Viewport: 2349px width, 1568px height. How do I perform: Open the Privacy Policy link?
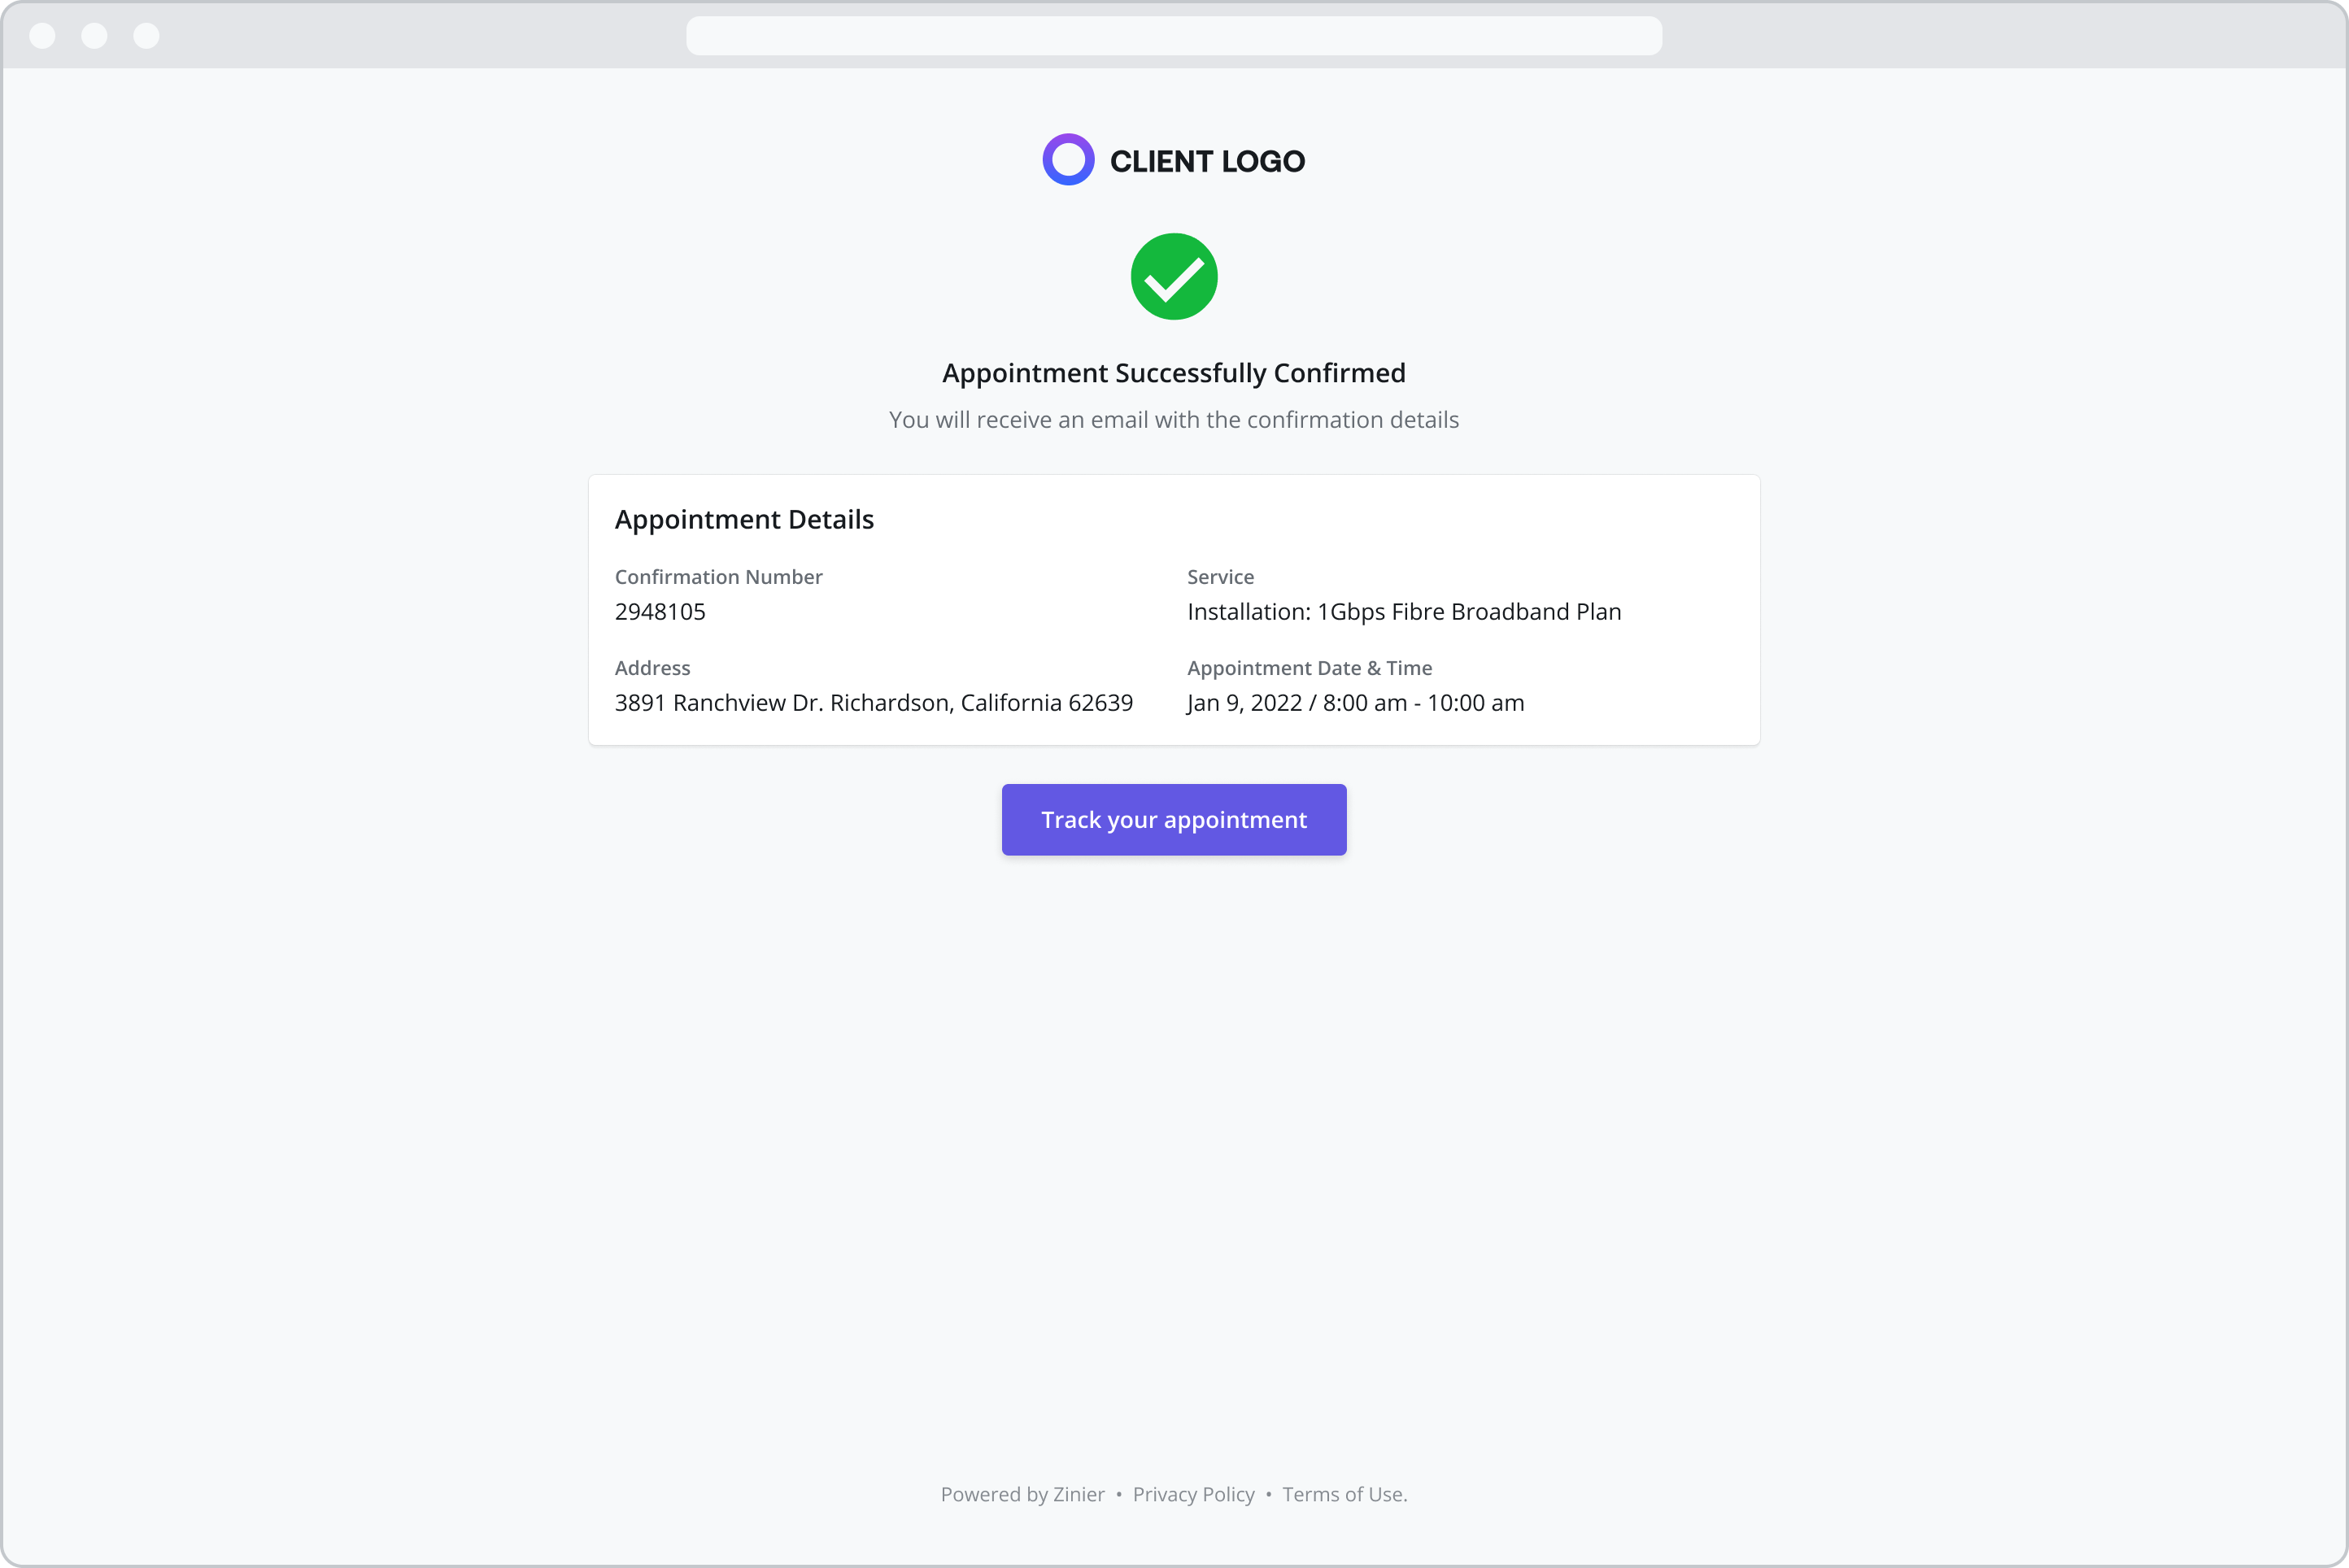[x=1193, y=1494]
